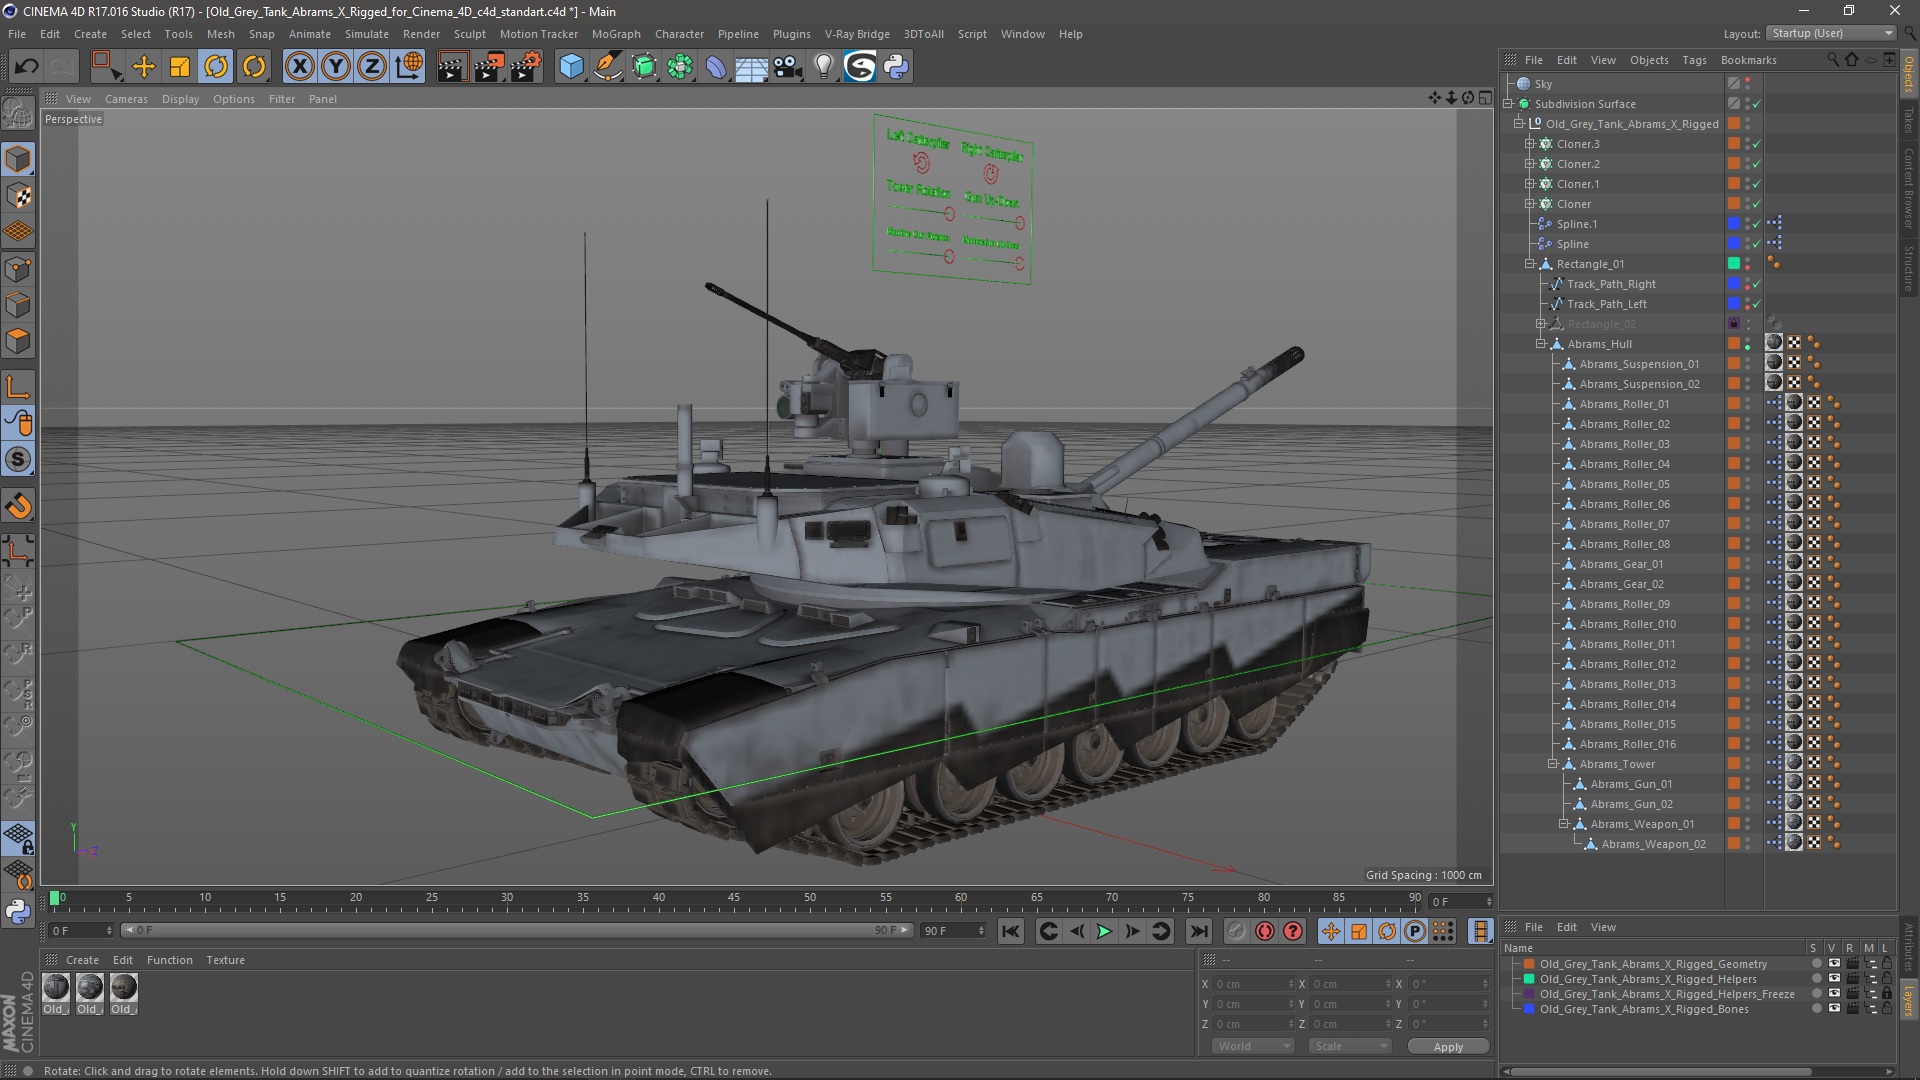Open the MoGraph menu
Image resolution: width=1920 pixels, height=1080 pixels.
615,34
